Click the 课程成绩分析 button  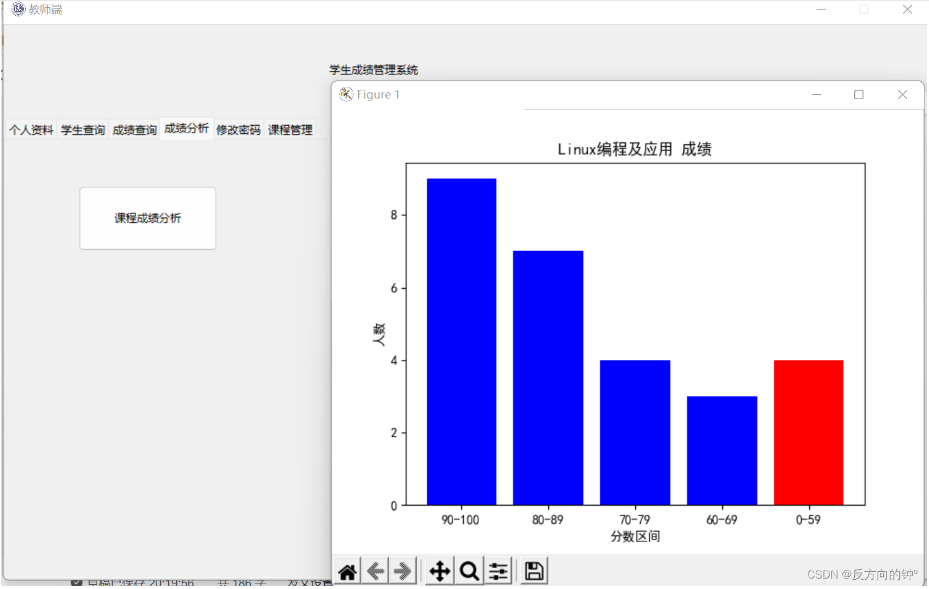click(x=148, y=218)
